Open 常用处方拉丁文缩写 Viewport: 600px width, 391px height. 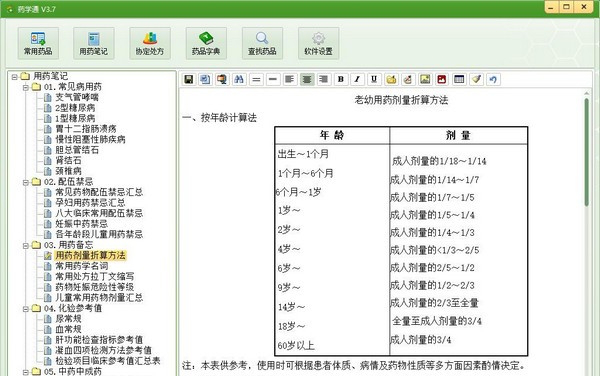95,276
